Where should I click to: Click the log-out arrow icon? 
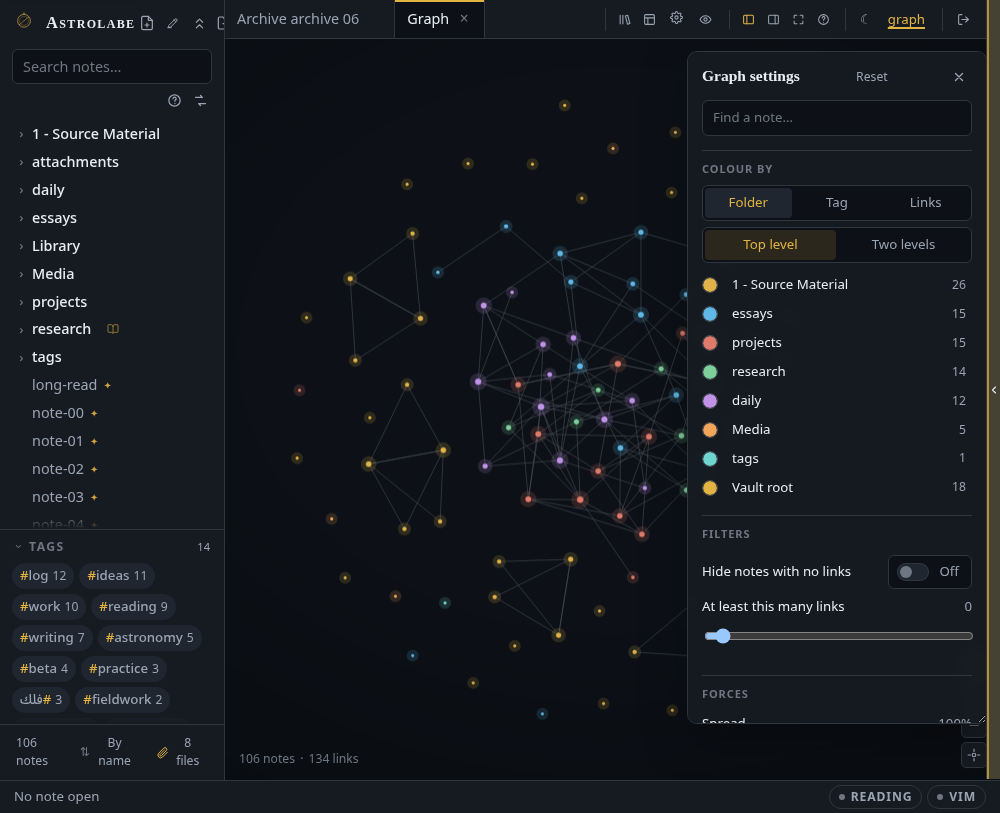point(964,20)
